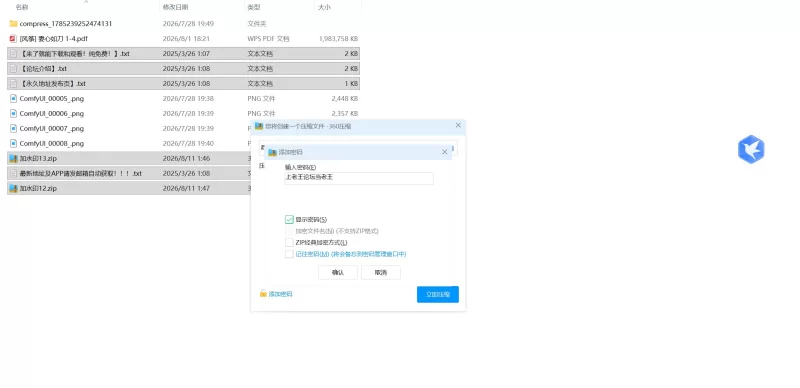Cancel the 添加密码 dialog with 取消

point(381,273)
